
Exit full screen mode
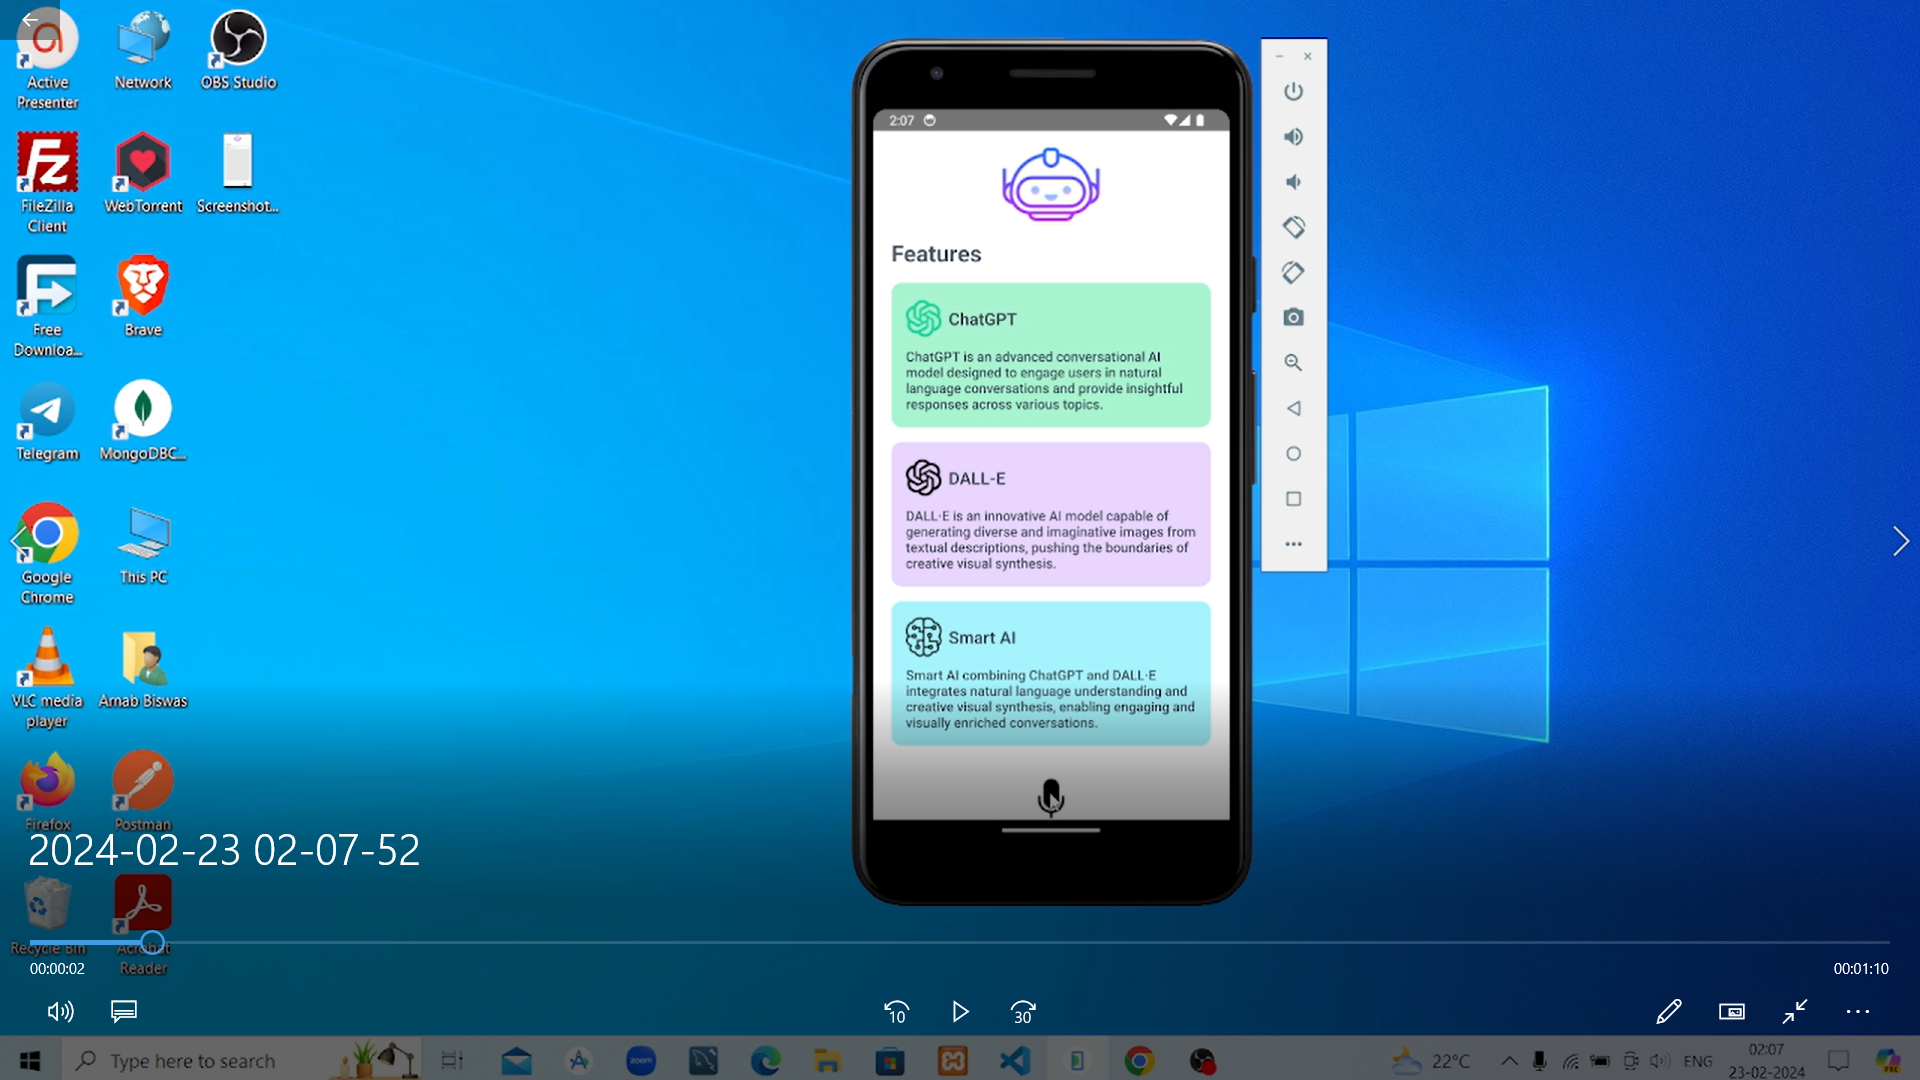pyautogui.click(x=1795, y=1012)
